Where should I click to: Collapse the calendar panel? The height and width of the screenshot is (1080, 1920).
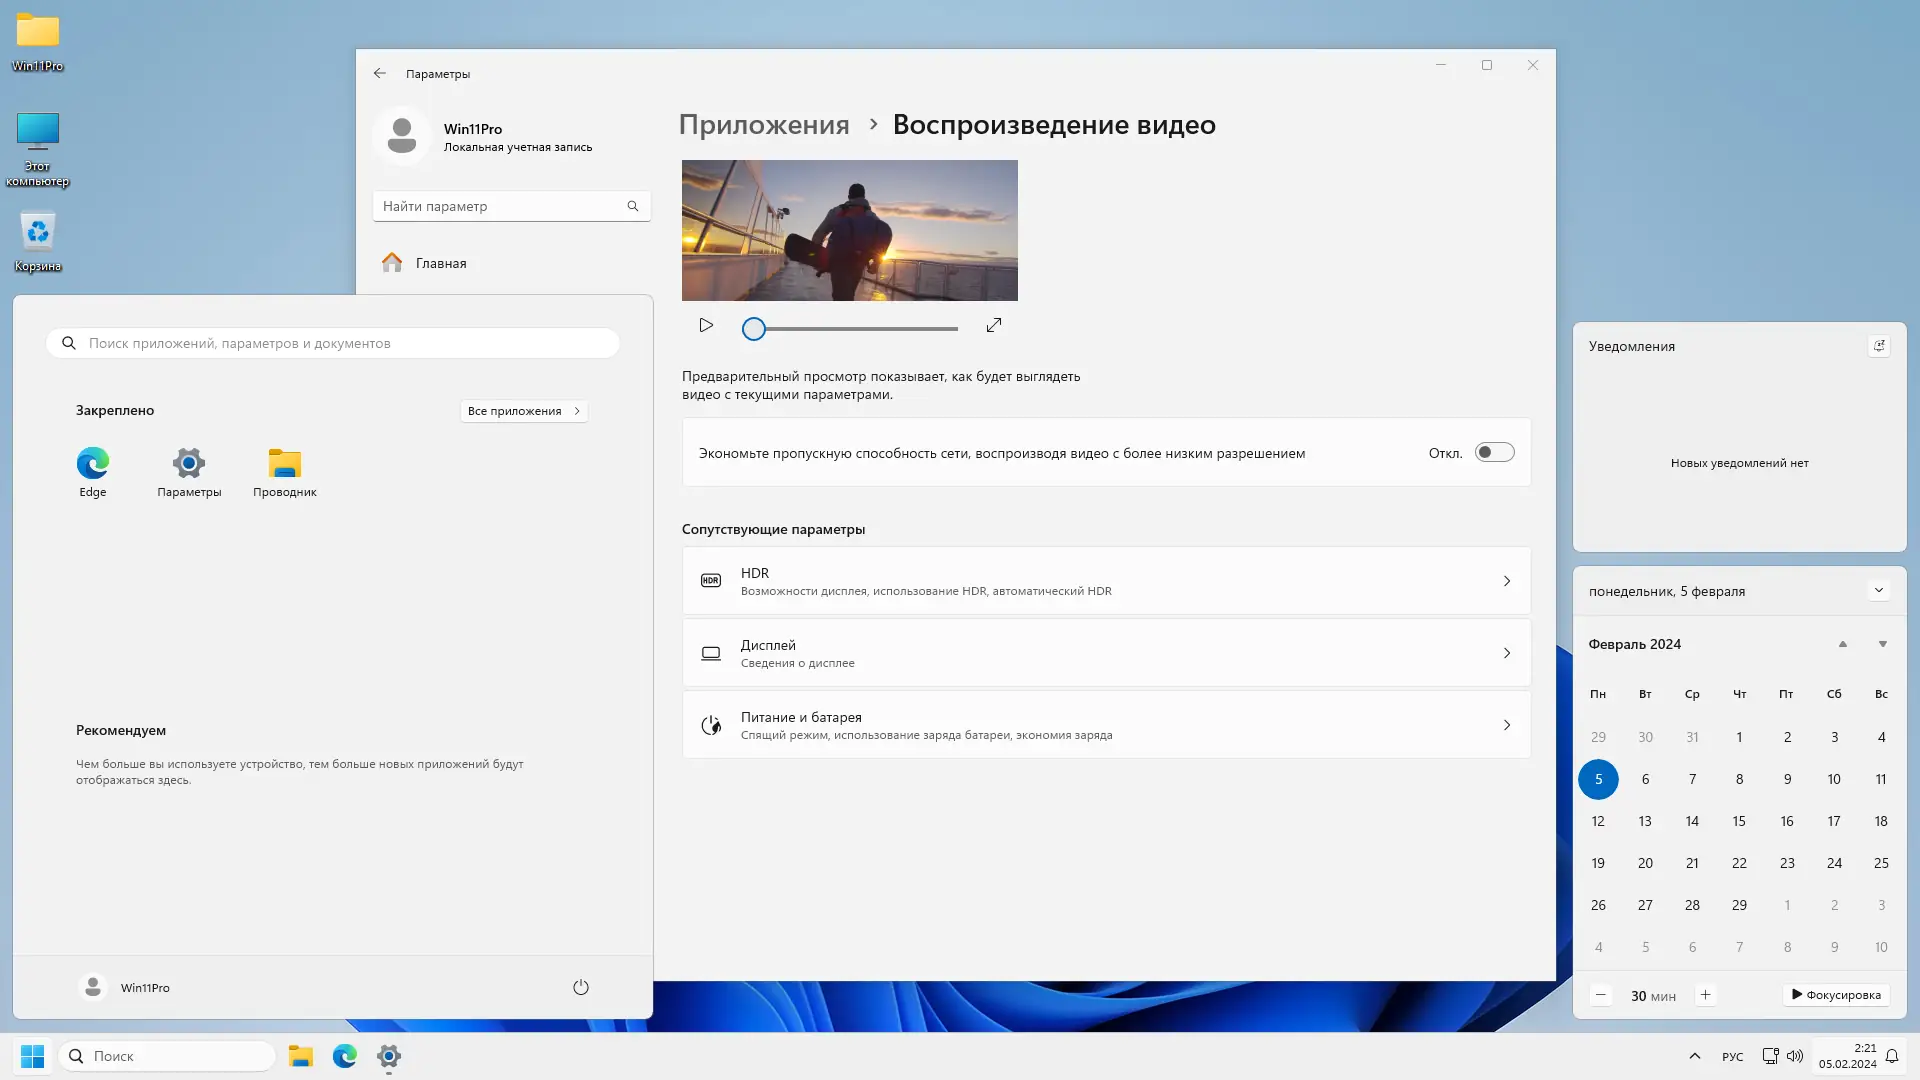click(x=1880, y=590)
